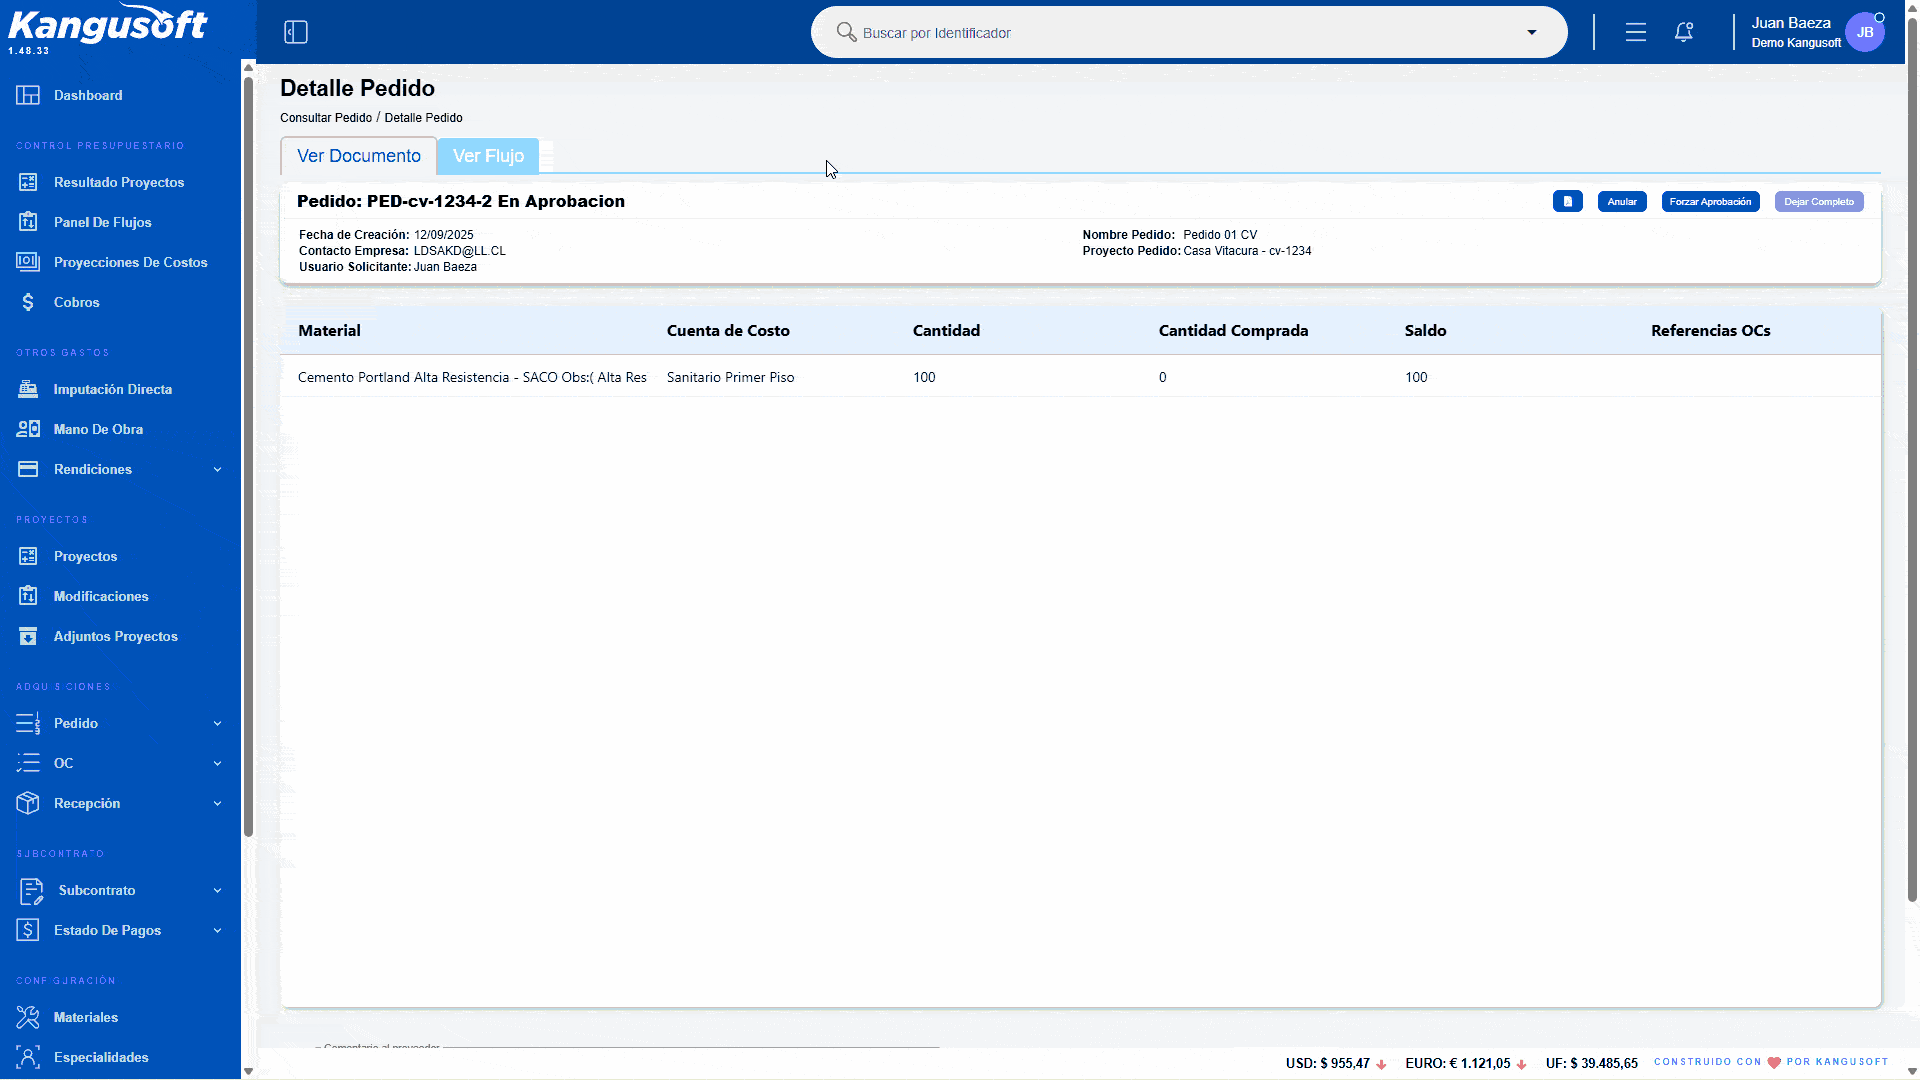1920x1080 pixels.
Task: Click the Forzar Aprobación button
Action: pyautogui.click(x=1710, y=202)
